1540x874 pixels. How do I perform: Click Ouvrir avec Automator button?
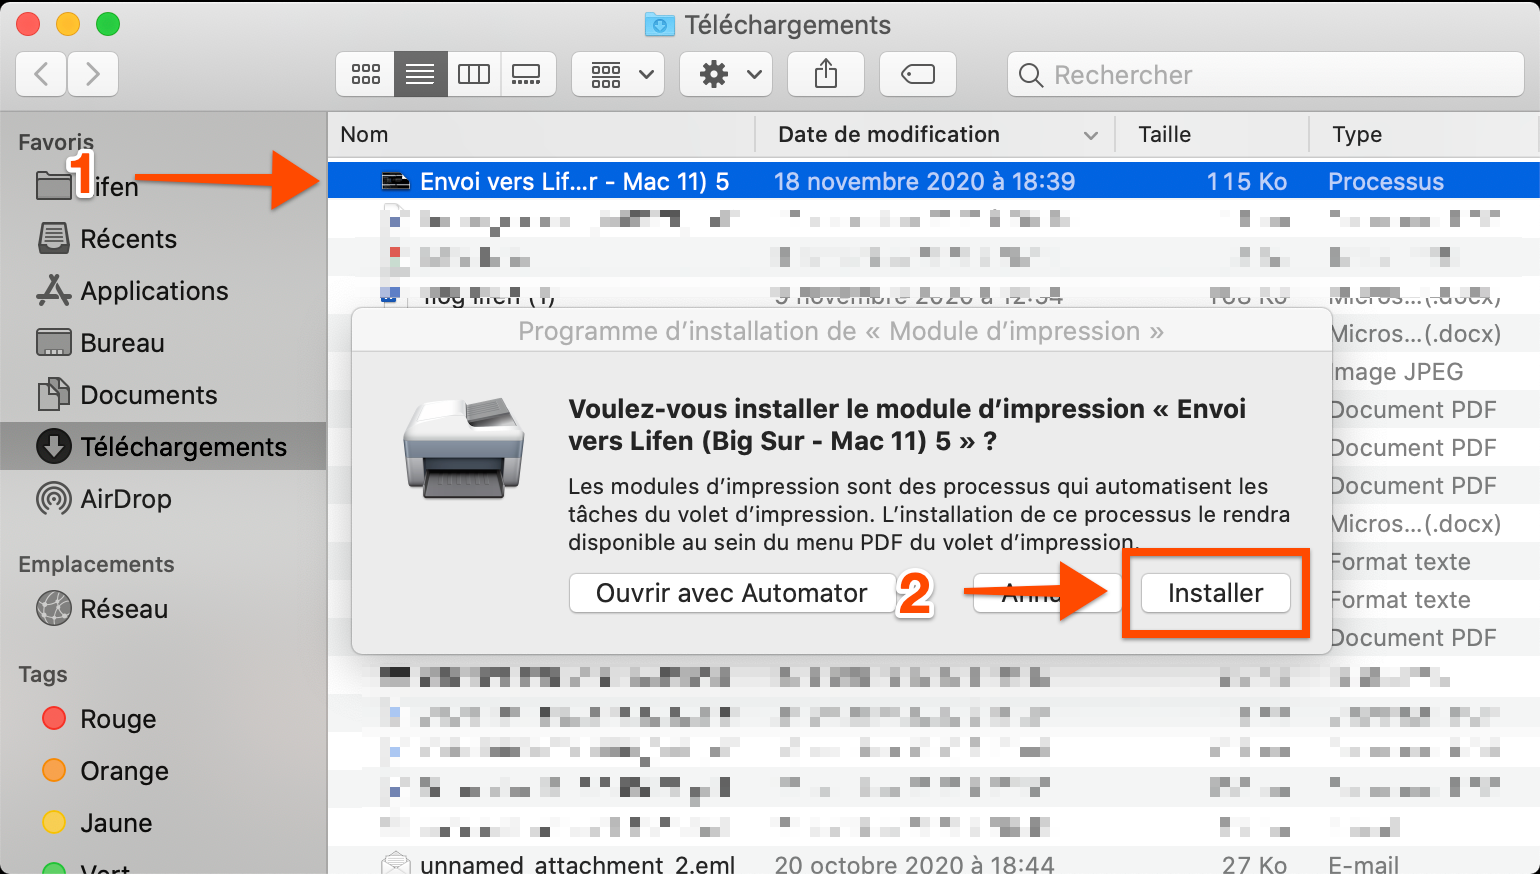732,593
